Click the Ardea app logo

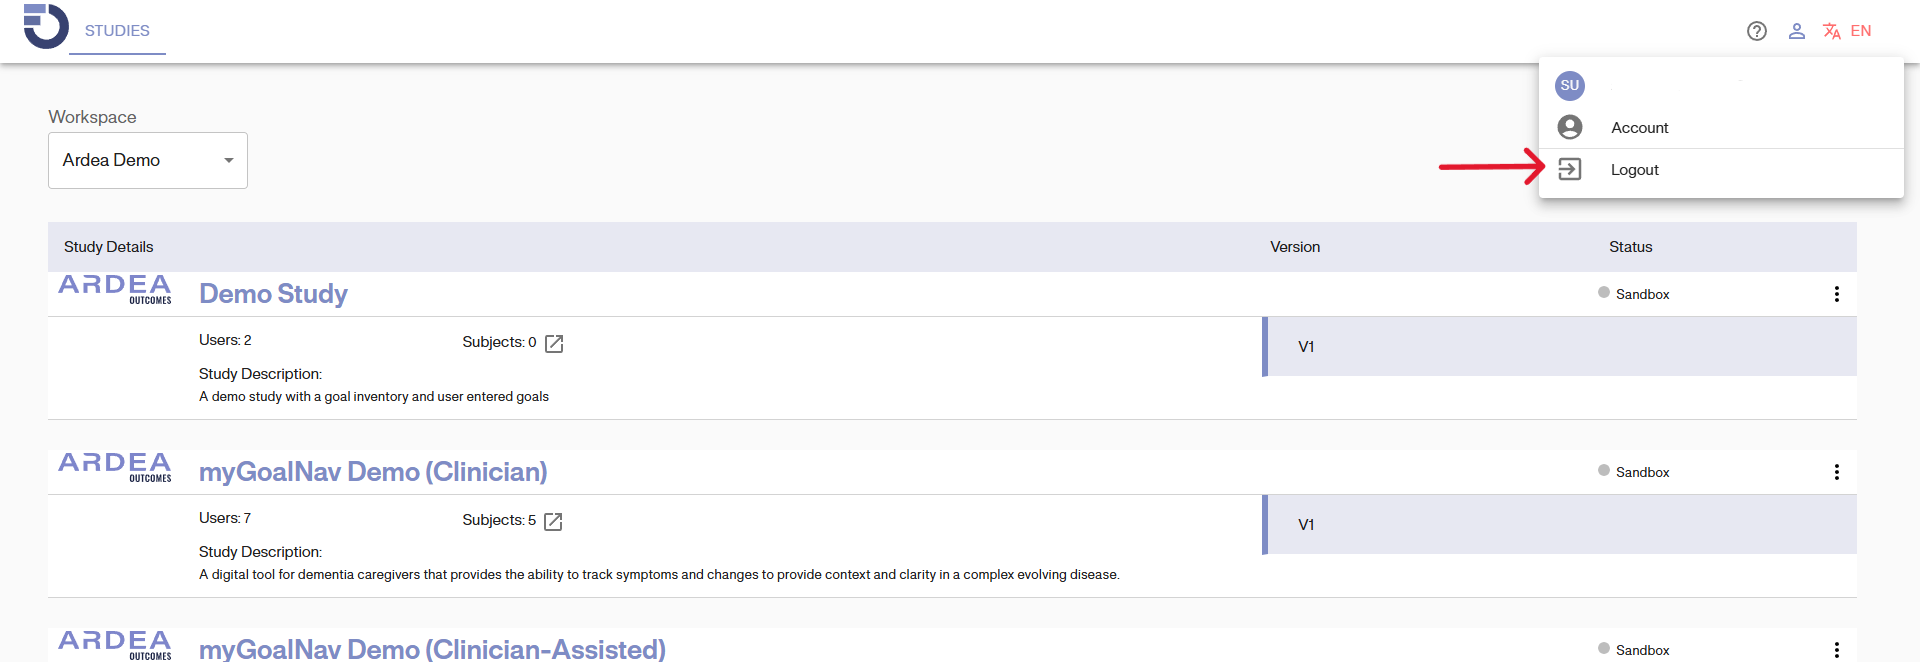click(45, 26)
